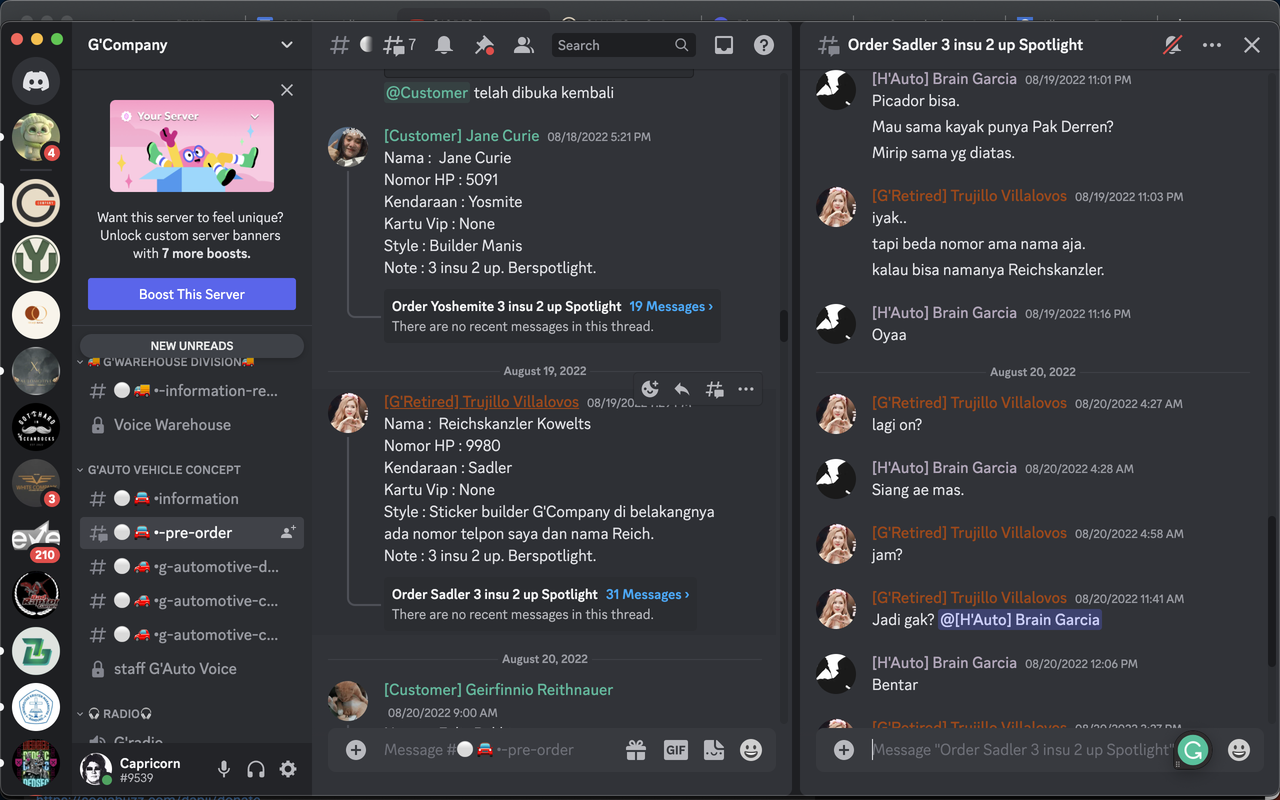This screenshot has height=800, width=1280.
Task: Click thread panel scrollbar thumb
Action: tap(1272, 590)
